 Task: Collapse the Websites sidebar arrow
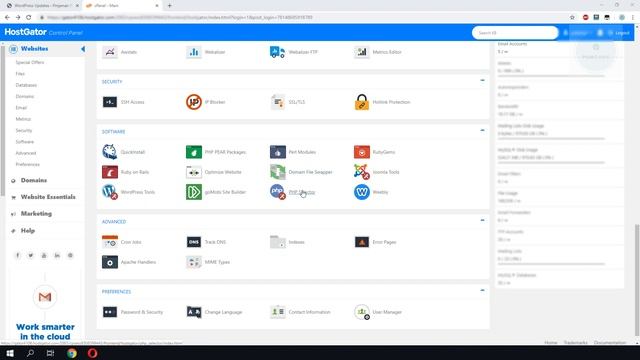[x=83, y=49]
